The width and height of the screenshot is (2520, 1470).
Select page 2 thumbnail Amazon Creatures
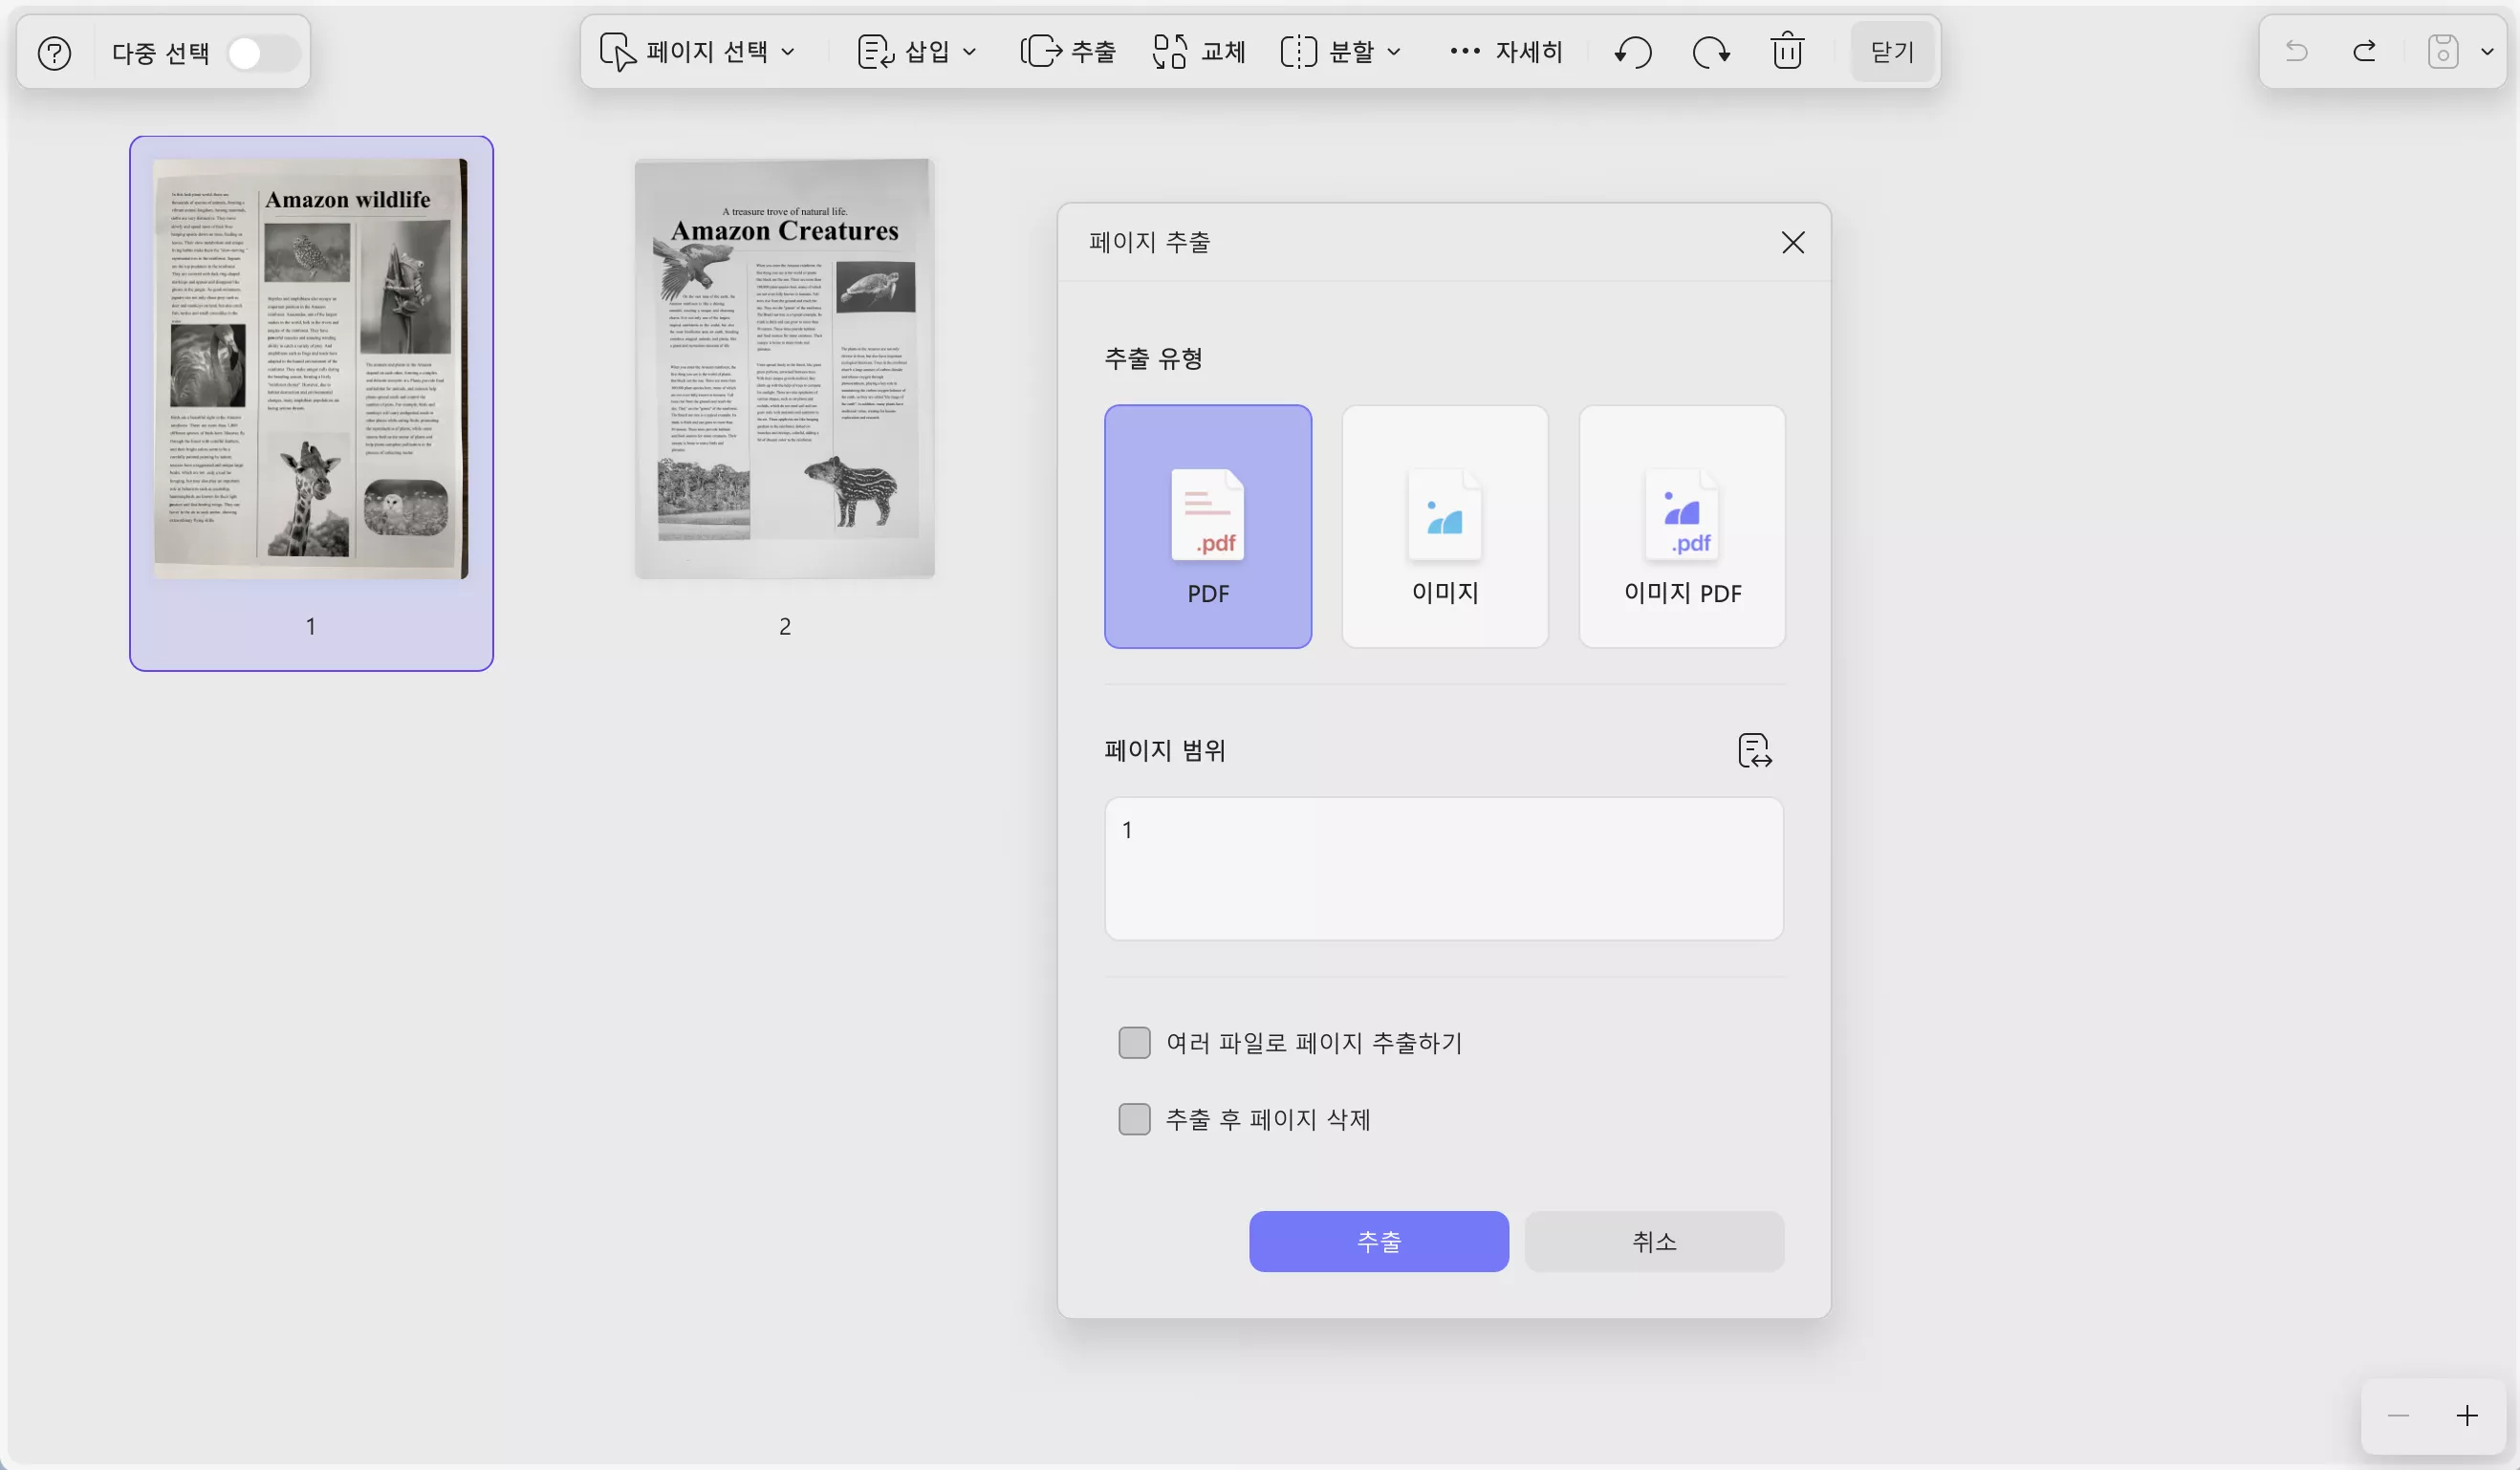tap(784, 368)
